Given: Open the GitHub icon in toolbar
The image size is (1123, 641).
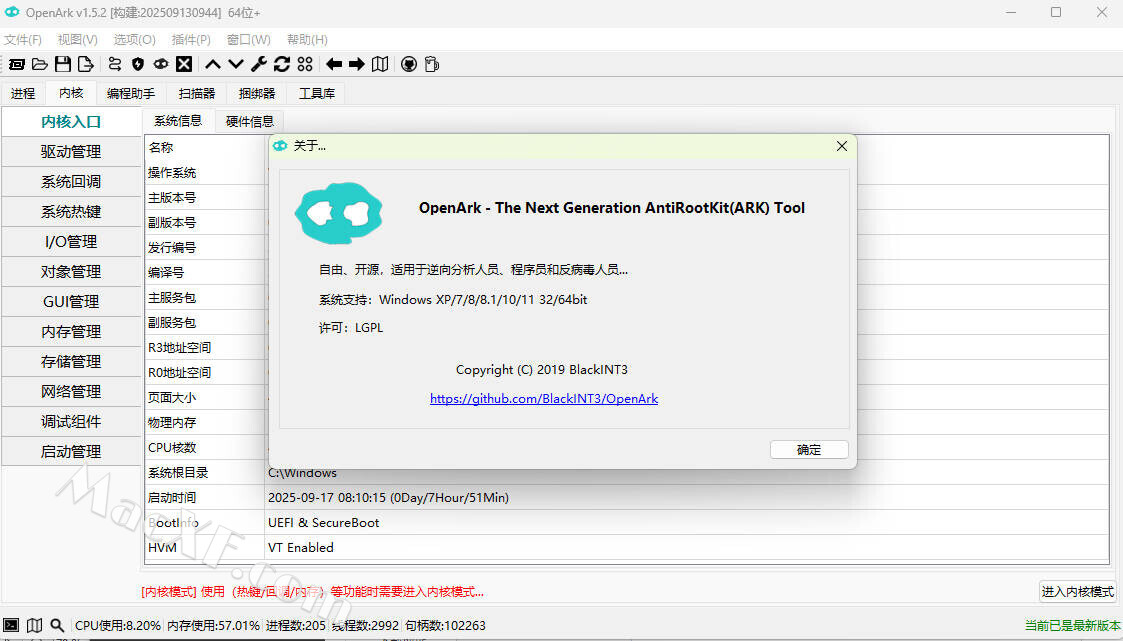Looking at the screenshot, I should coord(409,64).
